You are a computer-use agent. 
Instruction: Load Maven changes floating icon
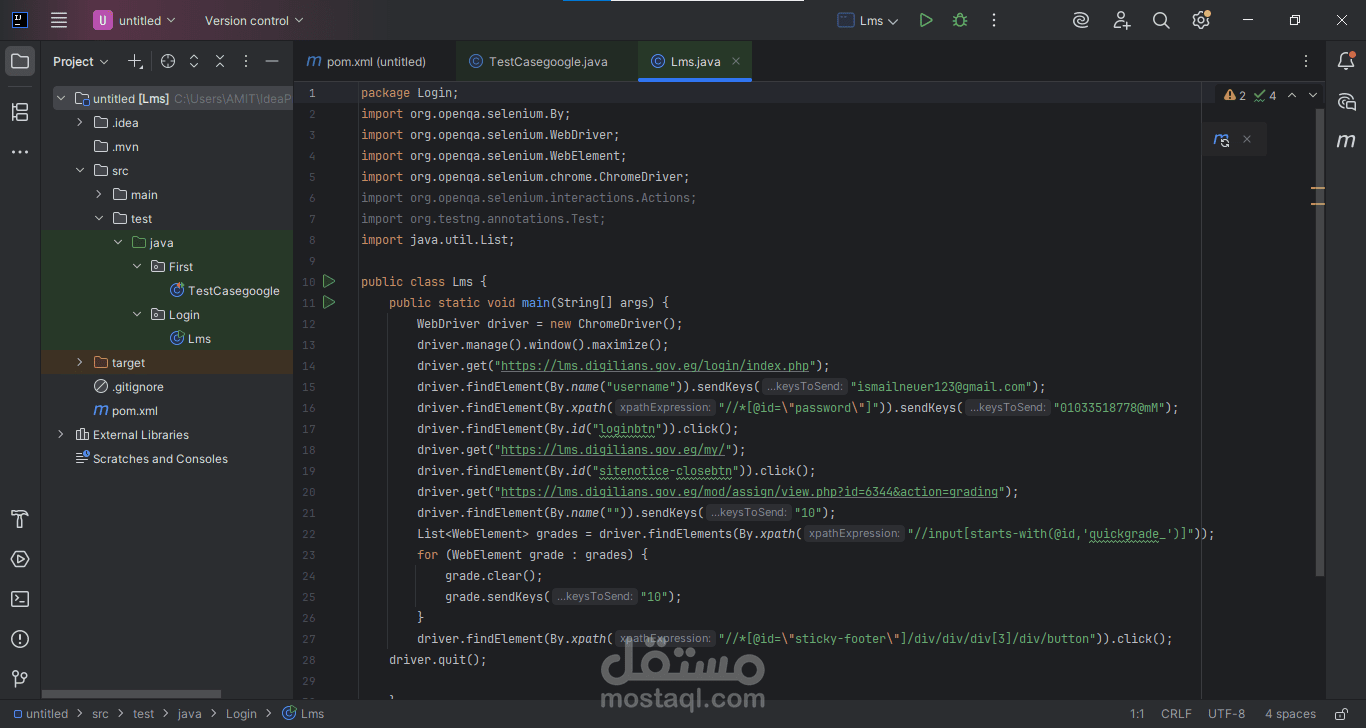pyautogui.click(x=1221, y=140)
